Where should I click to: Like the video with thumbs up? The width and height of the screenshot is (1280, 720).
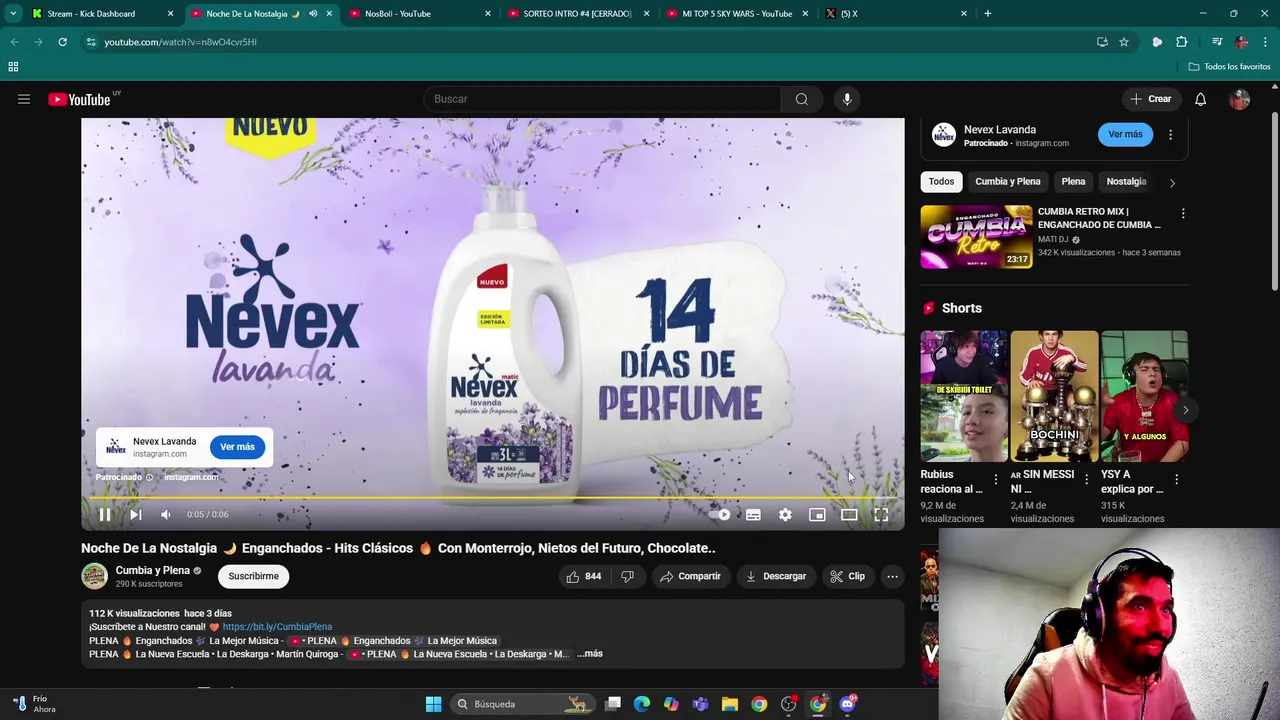584,576
